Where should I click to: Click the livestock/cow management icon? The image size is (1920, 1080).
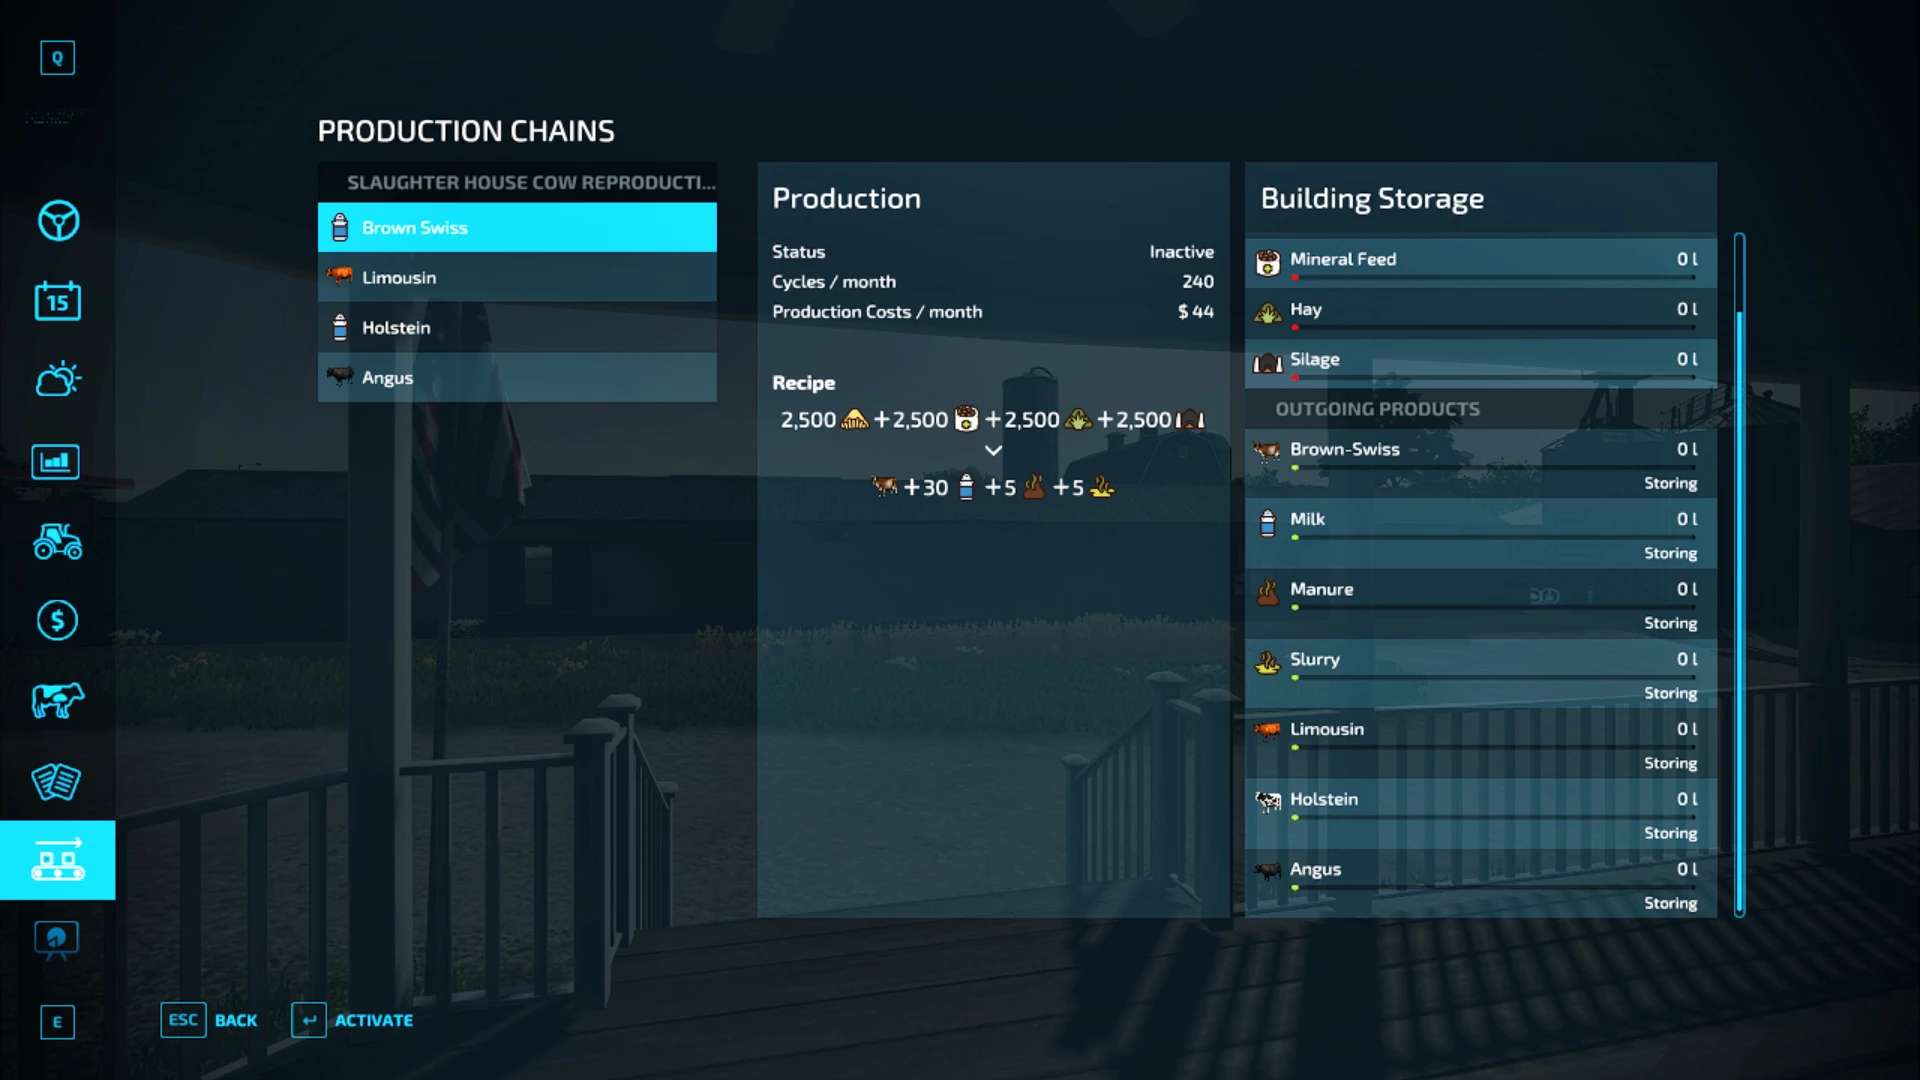pos(57,699)
